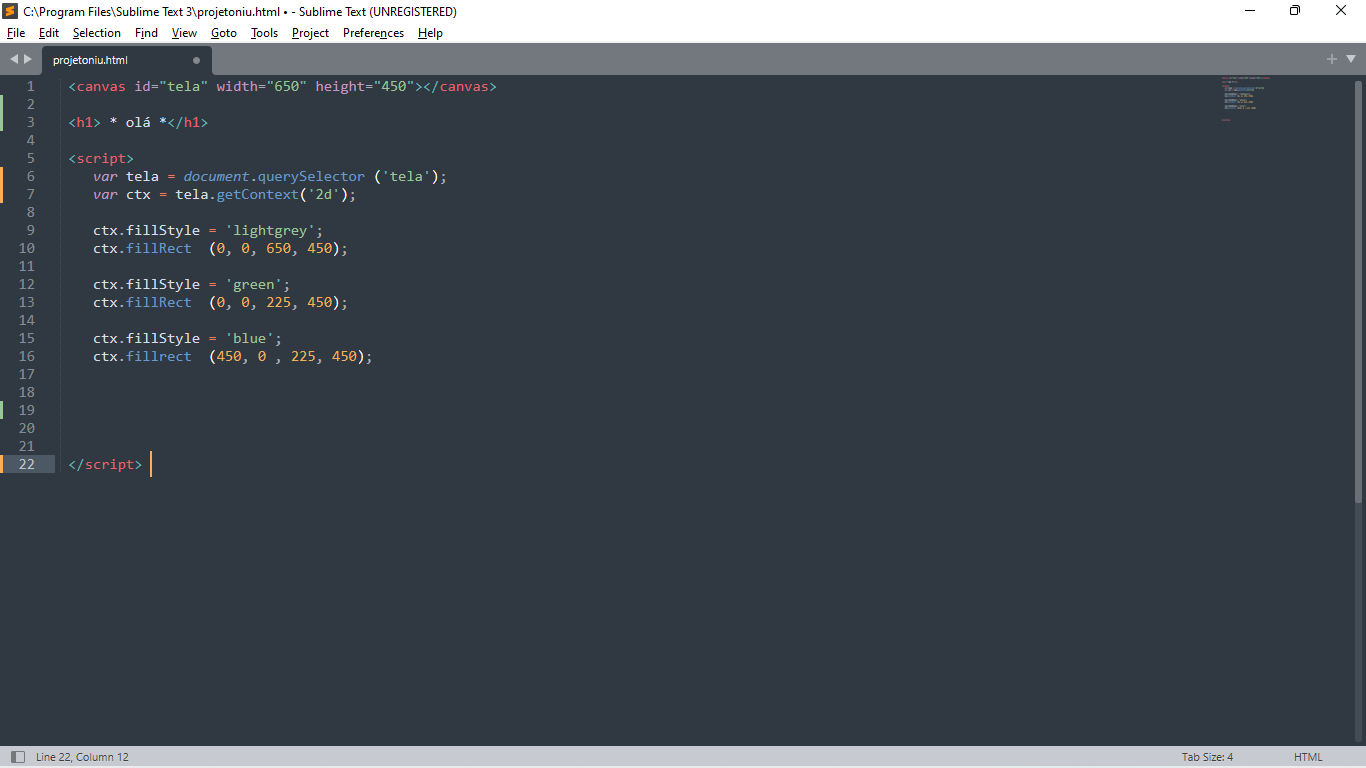Minimize the Sublime Text window
The image size is (1366, 768).
1250,11
